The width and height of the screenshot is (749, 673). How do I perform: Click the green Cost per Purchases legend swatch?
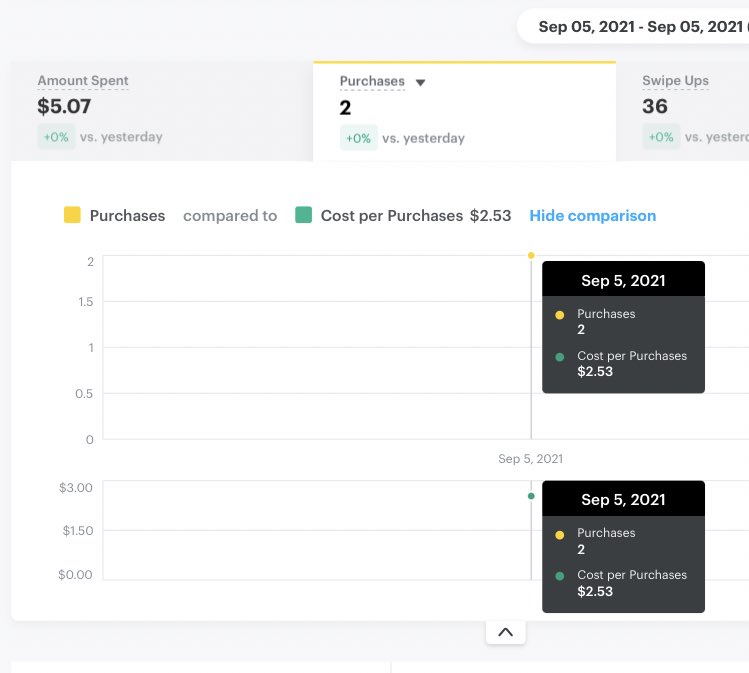tap(303, 215)
